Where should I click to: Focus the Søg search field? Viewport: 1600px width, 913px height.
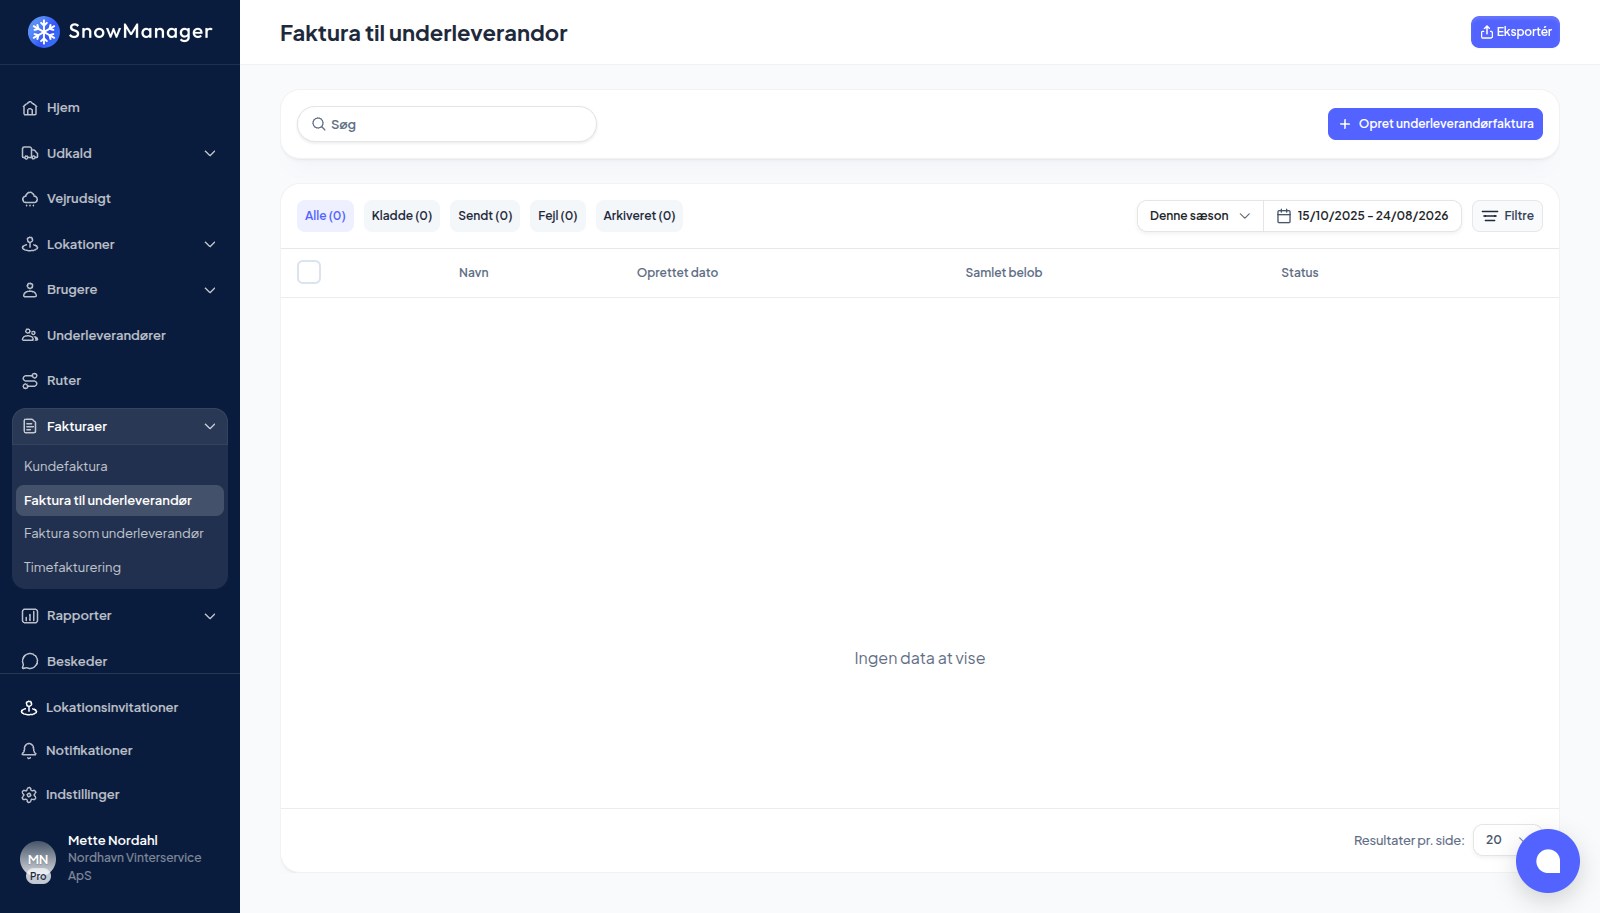click(447, 124)
